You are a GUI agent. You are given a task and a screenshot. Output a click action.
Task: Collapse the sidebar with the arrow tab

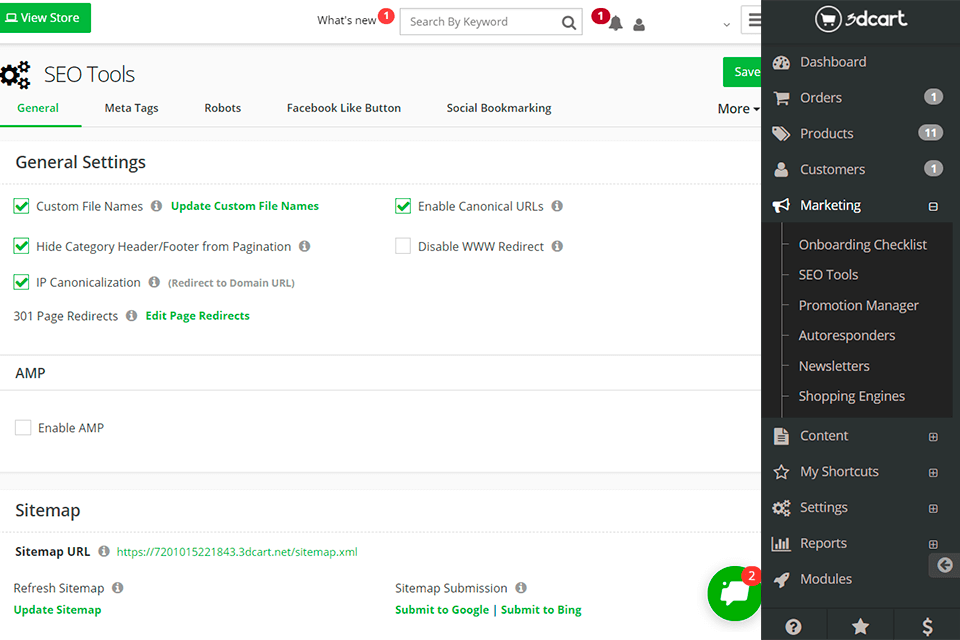coord(944,565)
